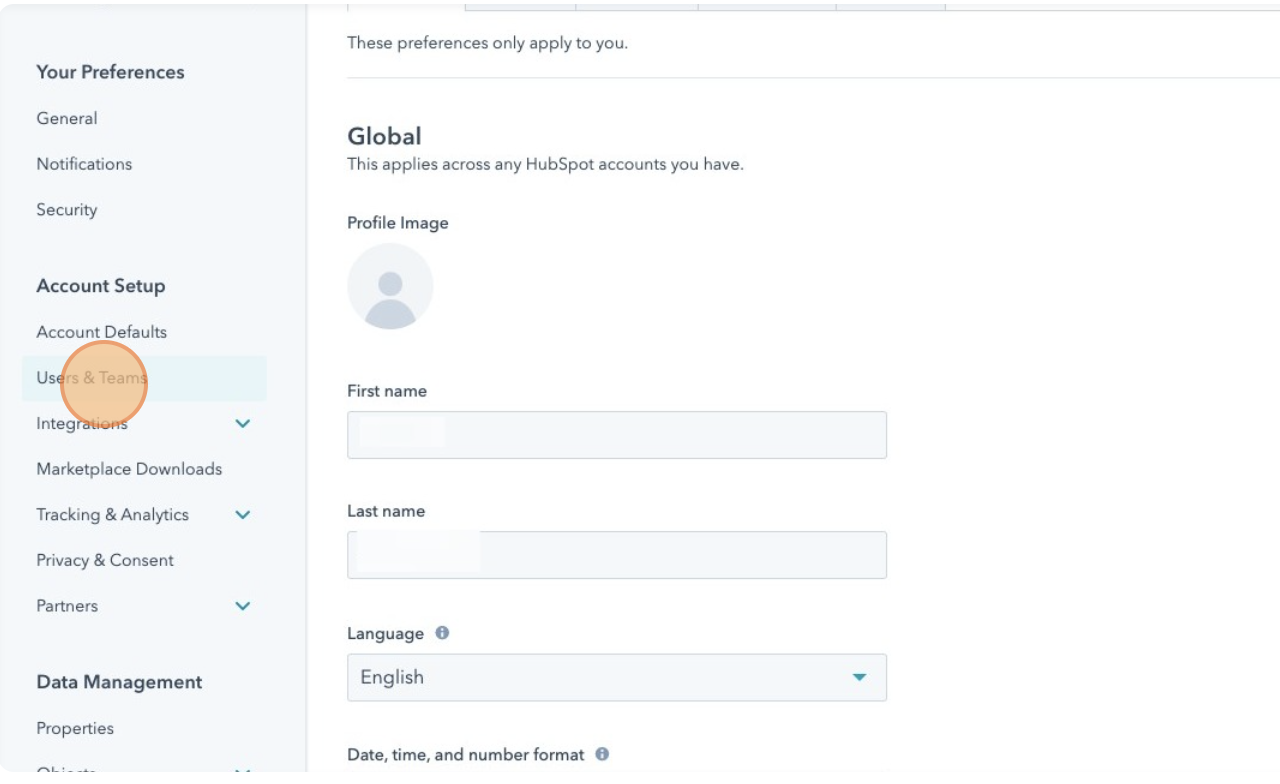Screen dimensions: 1280x784
Task: Open Account Defaults under Account Setup
Action: [101, 331]
